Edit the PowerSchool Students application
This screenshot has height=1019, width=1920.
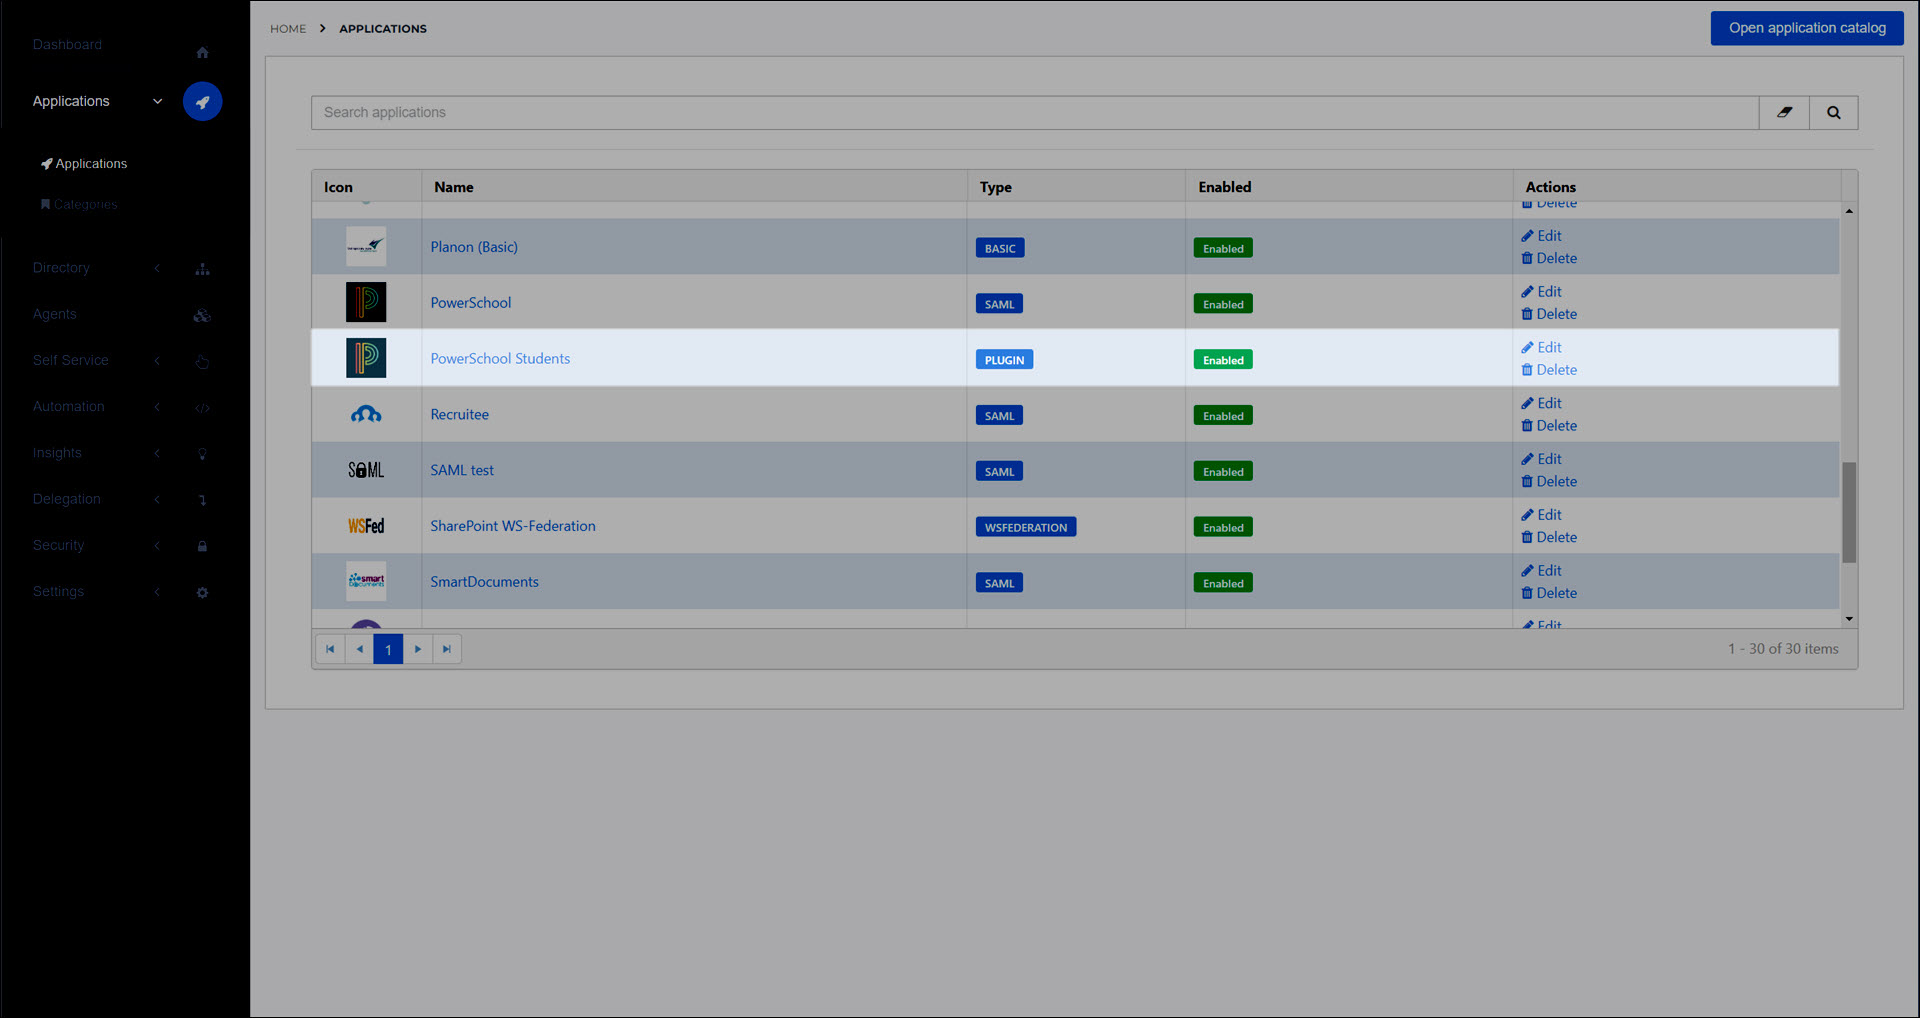point(1541,347)
